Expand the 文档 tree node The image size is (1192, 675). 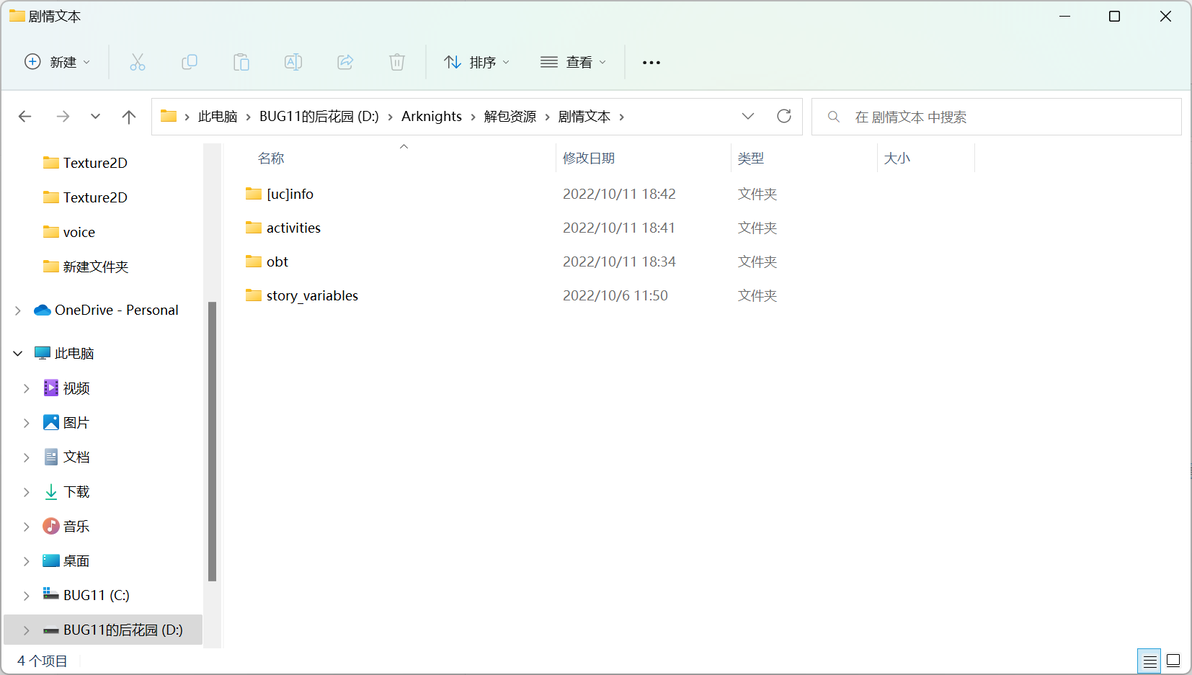pos(27,457)
